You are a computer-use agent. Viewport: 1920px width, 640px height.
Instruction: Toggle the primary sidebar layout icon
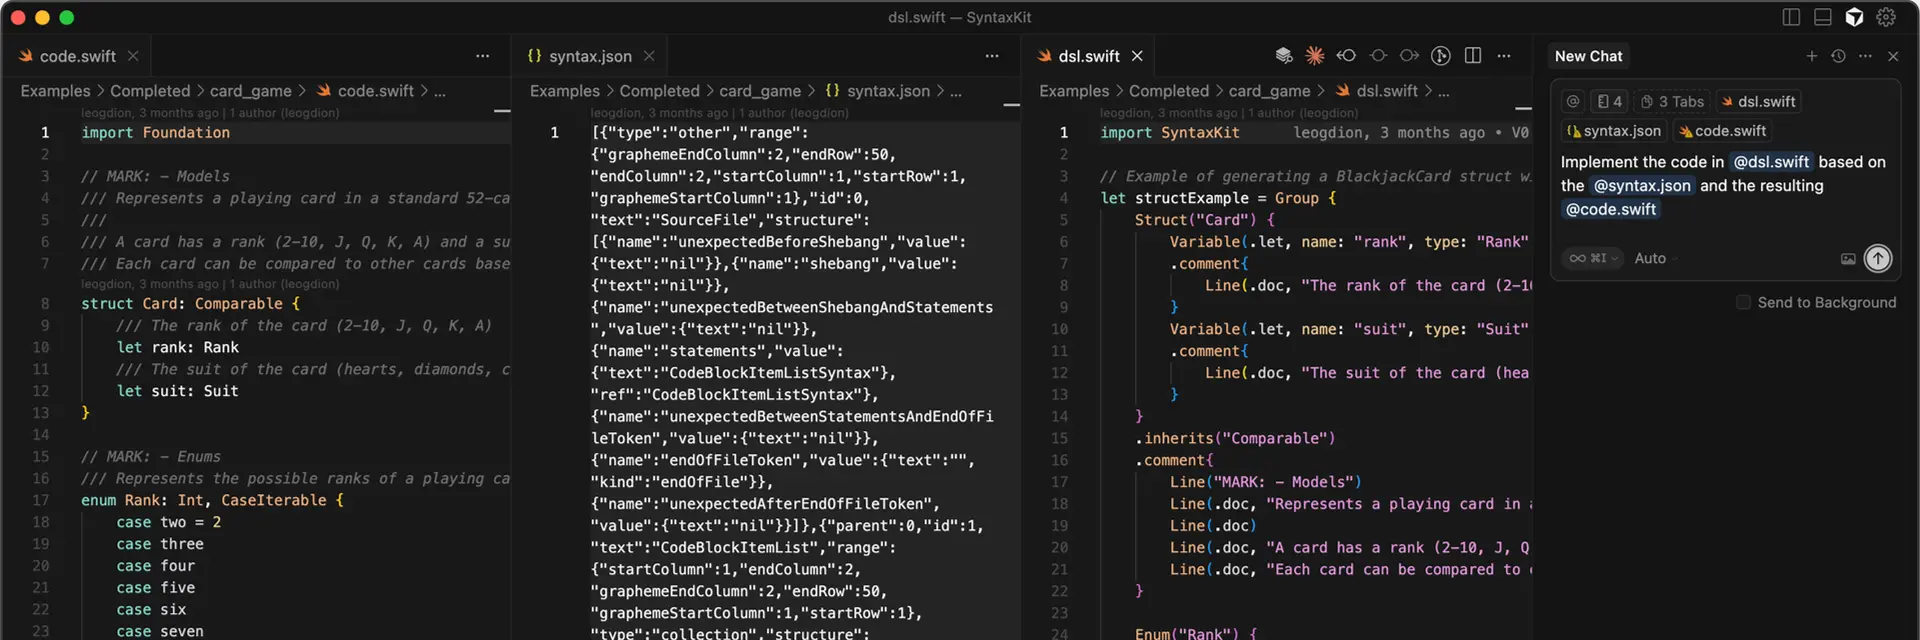[1791, 17]
